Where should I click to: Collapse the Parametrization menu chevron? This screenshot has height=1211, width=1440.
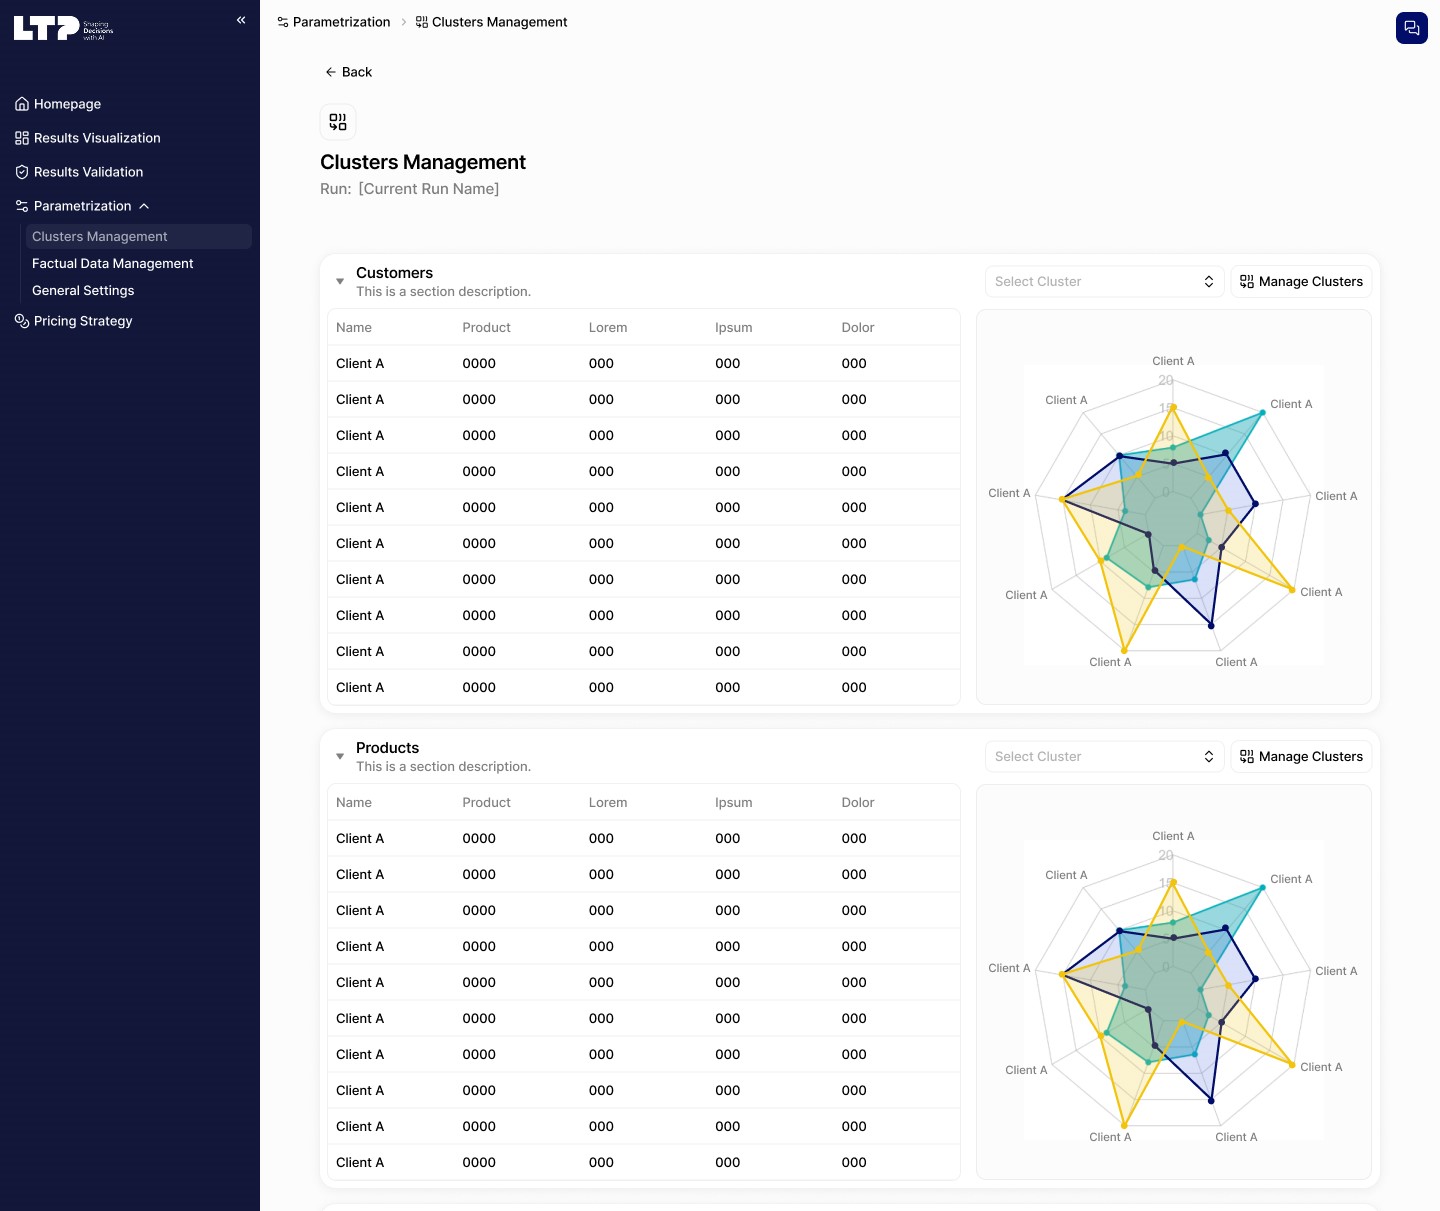click(144, 205)
